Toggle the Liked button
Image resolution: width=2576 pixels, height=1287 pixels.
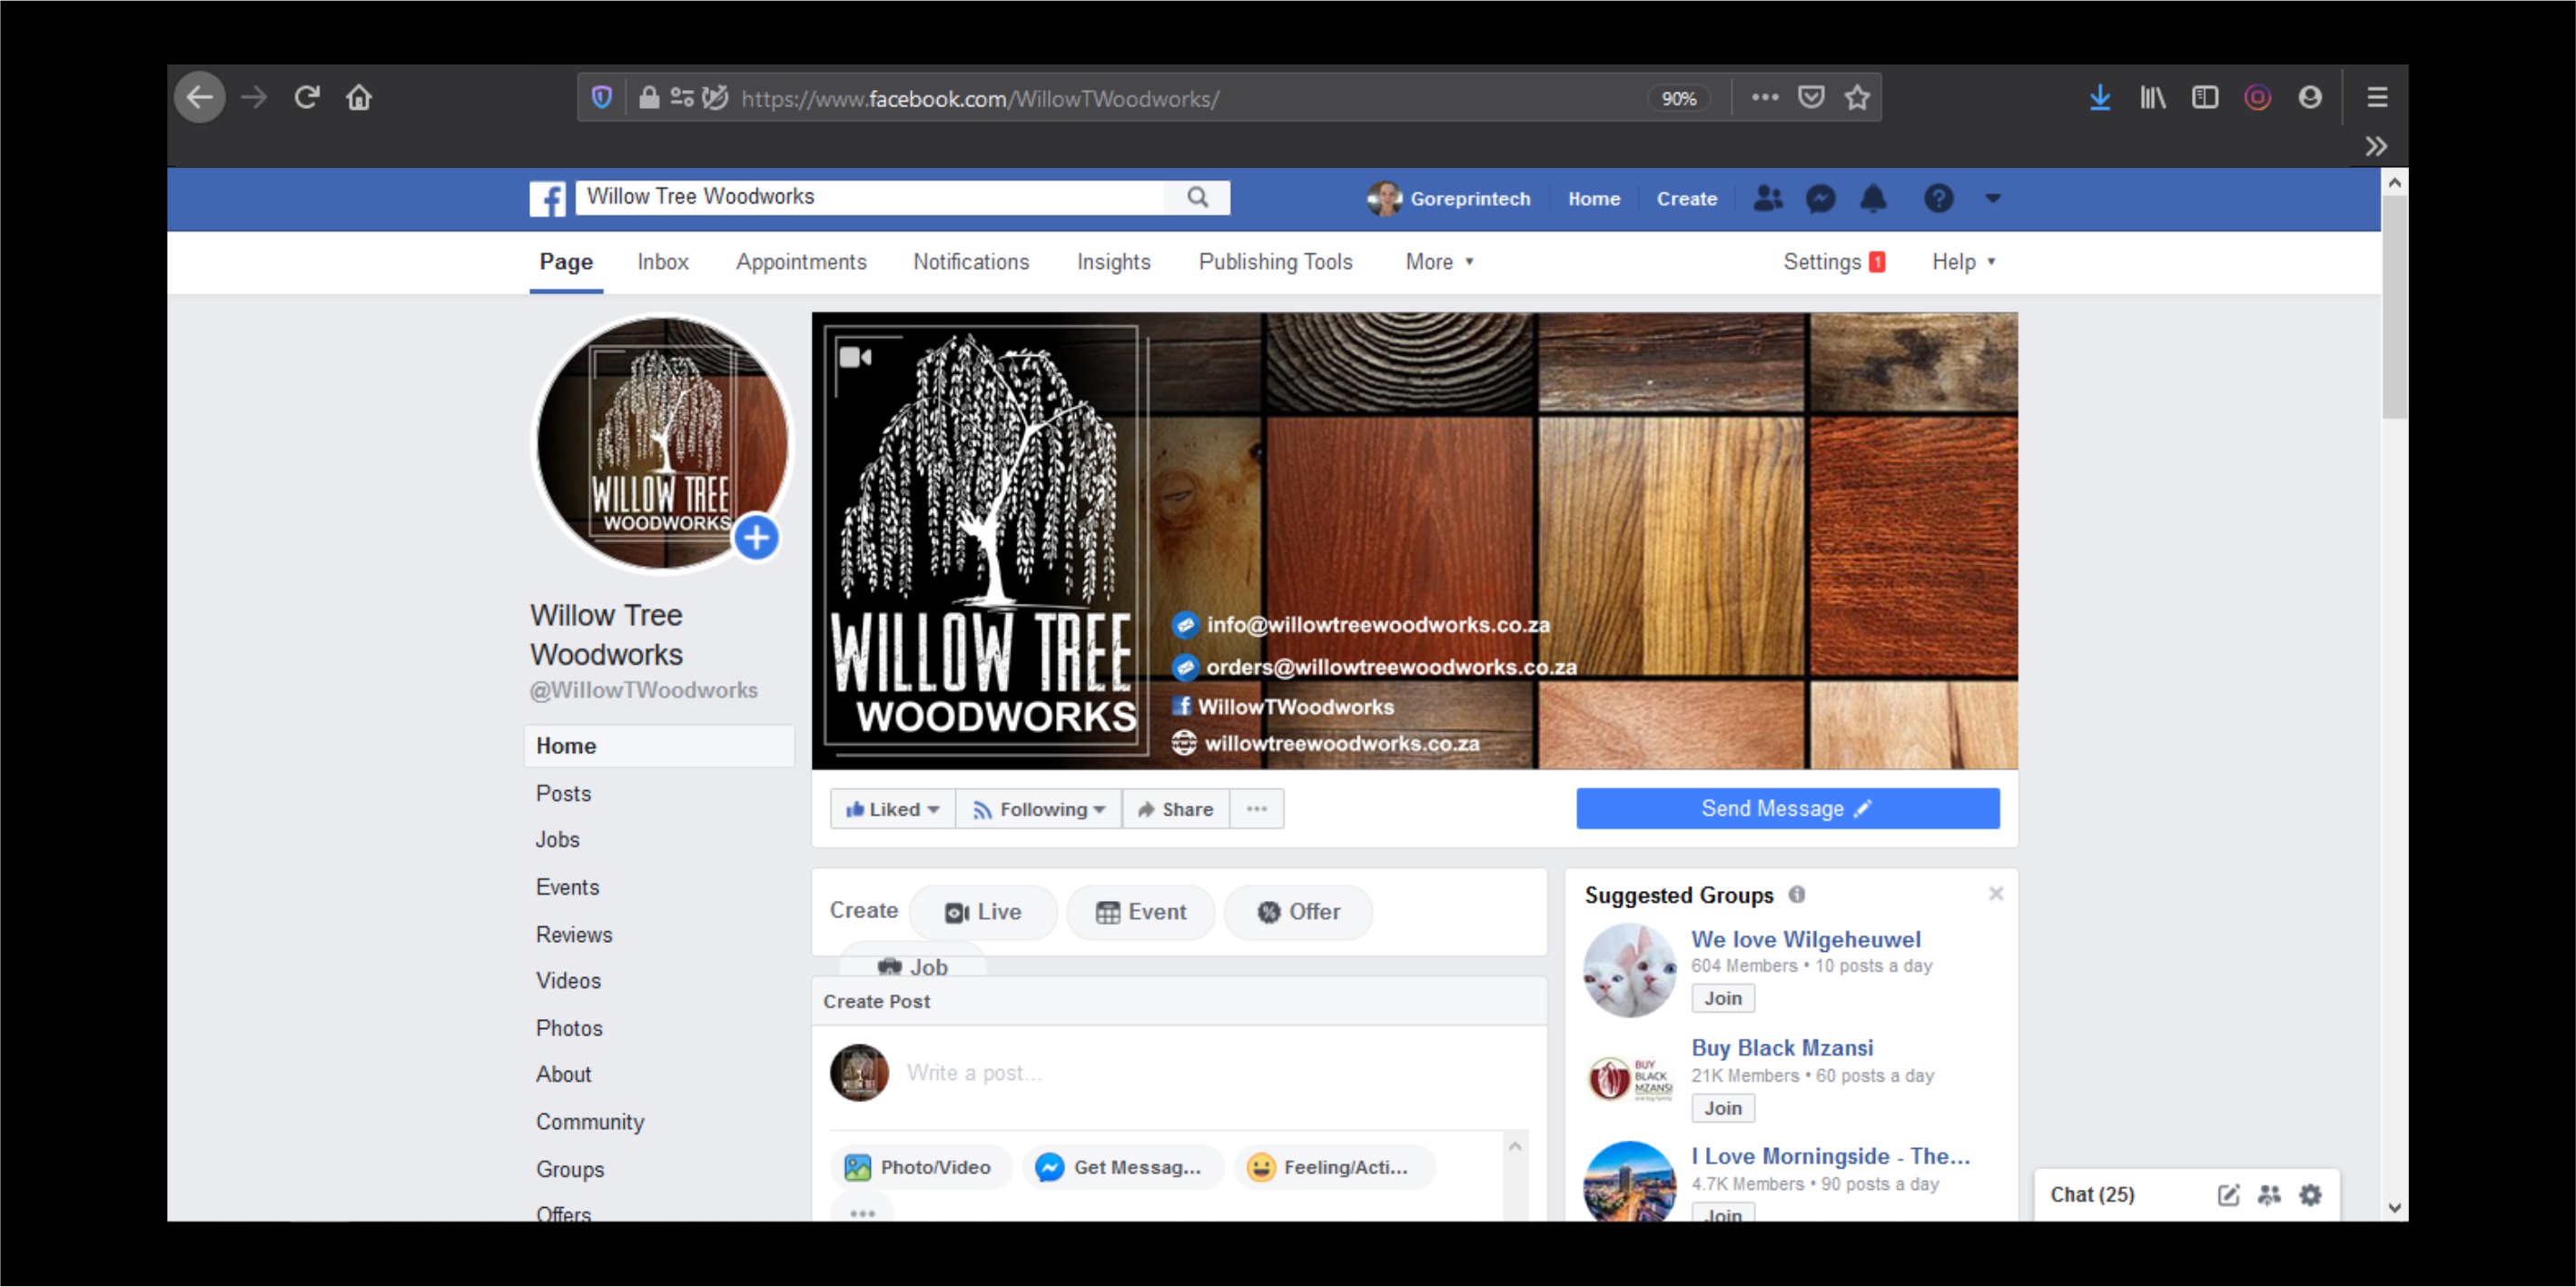(x=892, y=809)
